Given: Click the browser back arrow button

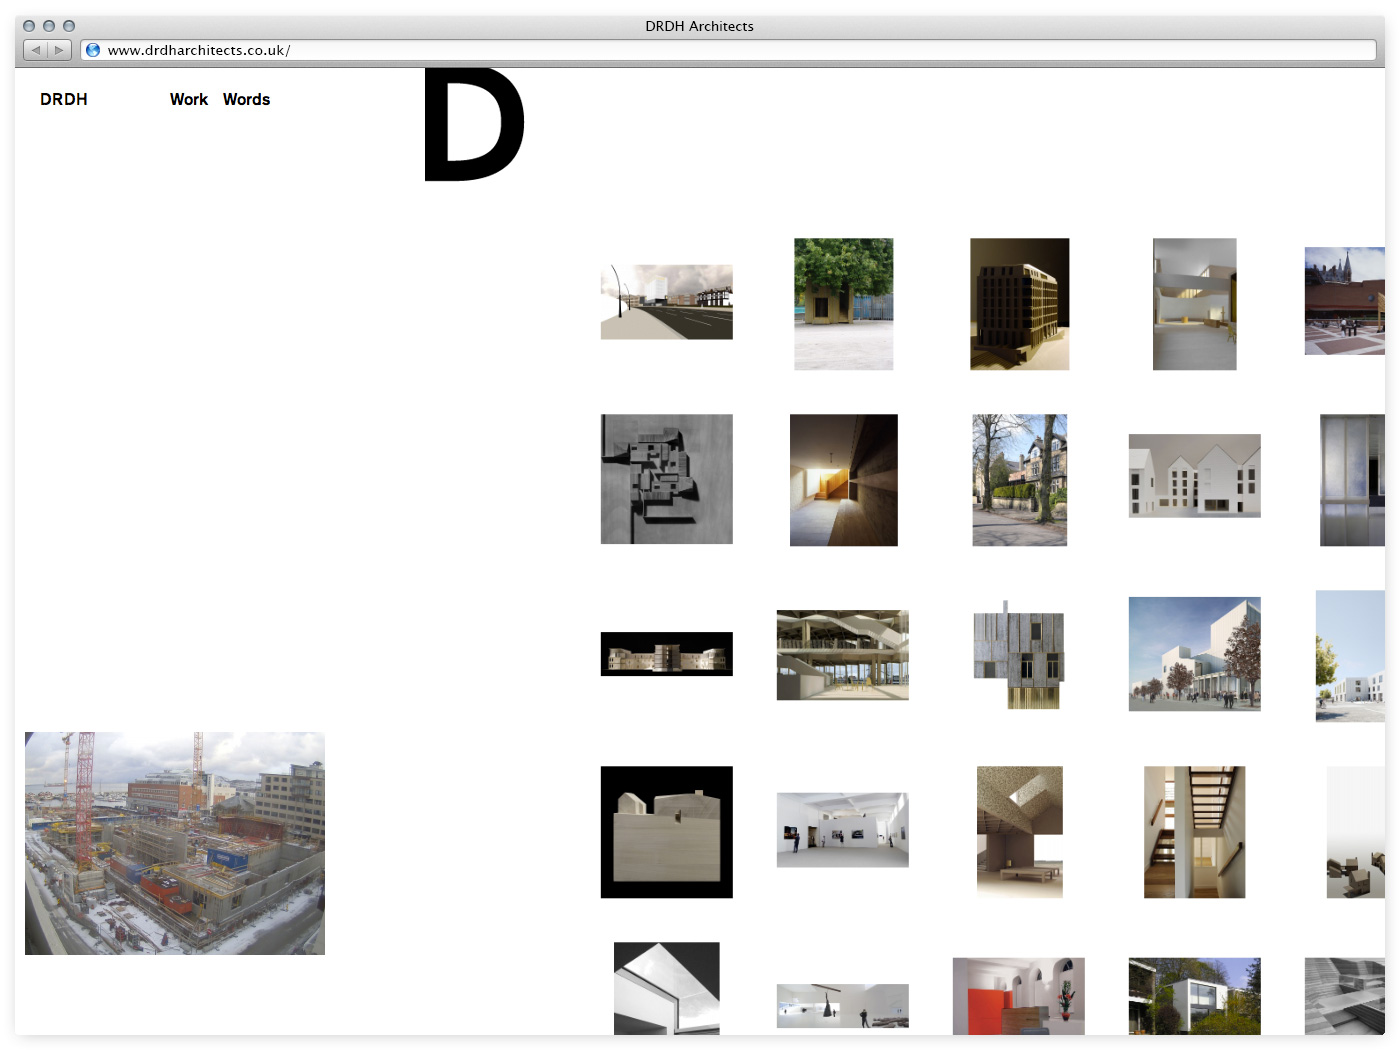Looking at the screenshot, I should point(36,50).
